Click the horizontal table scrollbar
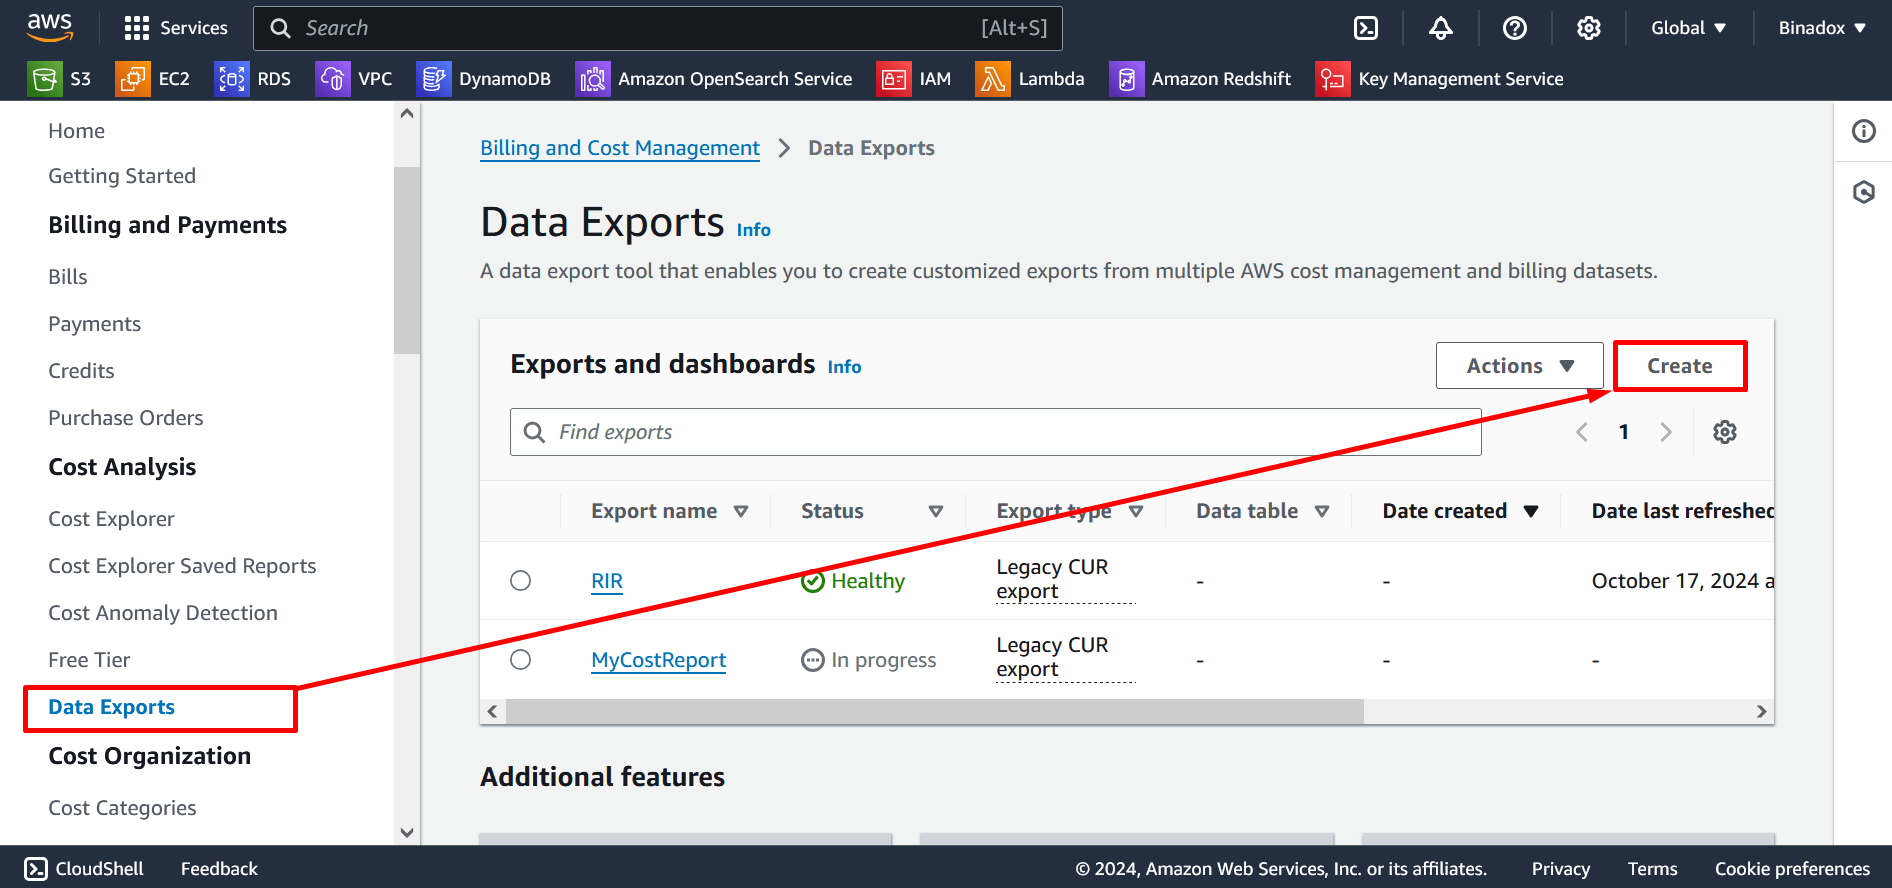 click(934, 711)
